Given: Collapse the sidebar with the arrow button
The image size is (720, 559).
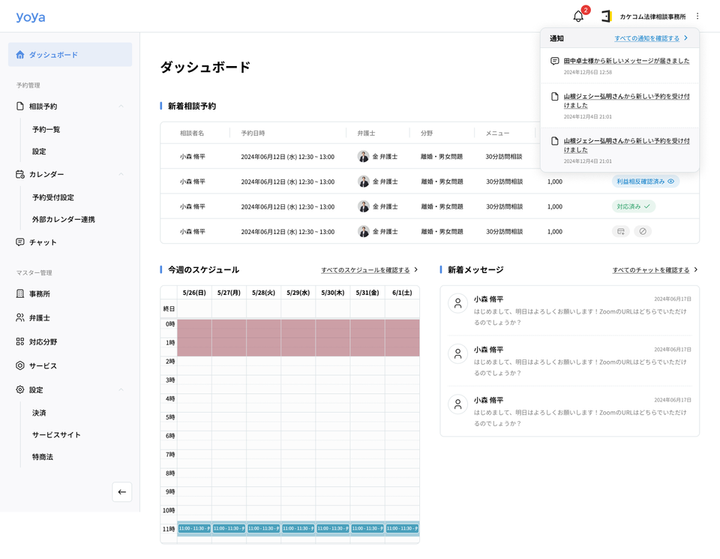Looking at the screenshot, I should pos(122,491).
